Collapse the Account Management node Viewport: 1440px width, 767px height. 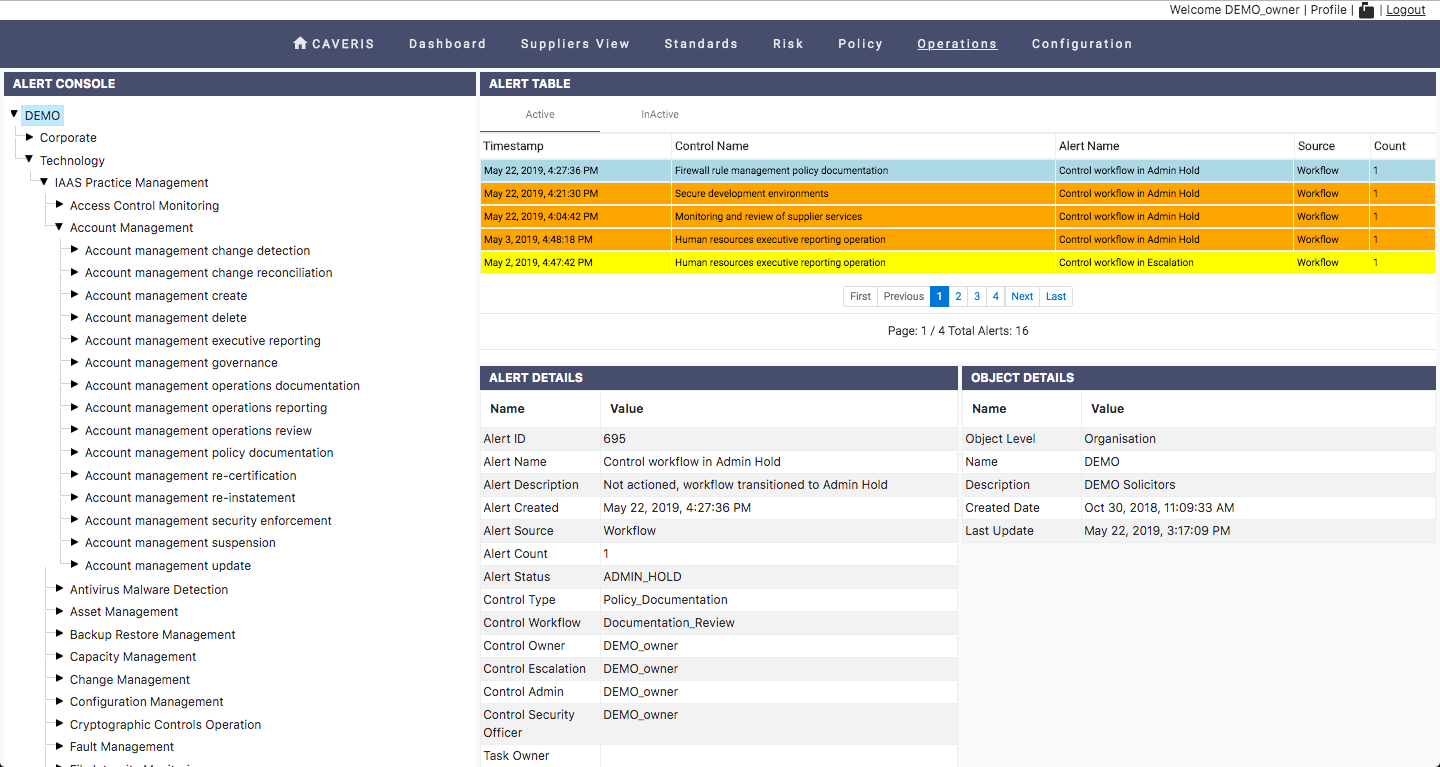(59, 227)
